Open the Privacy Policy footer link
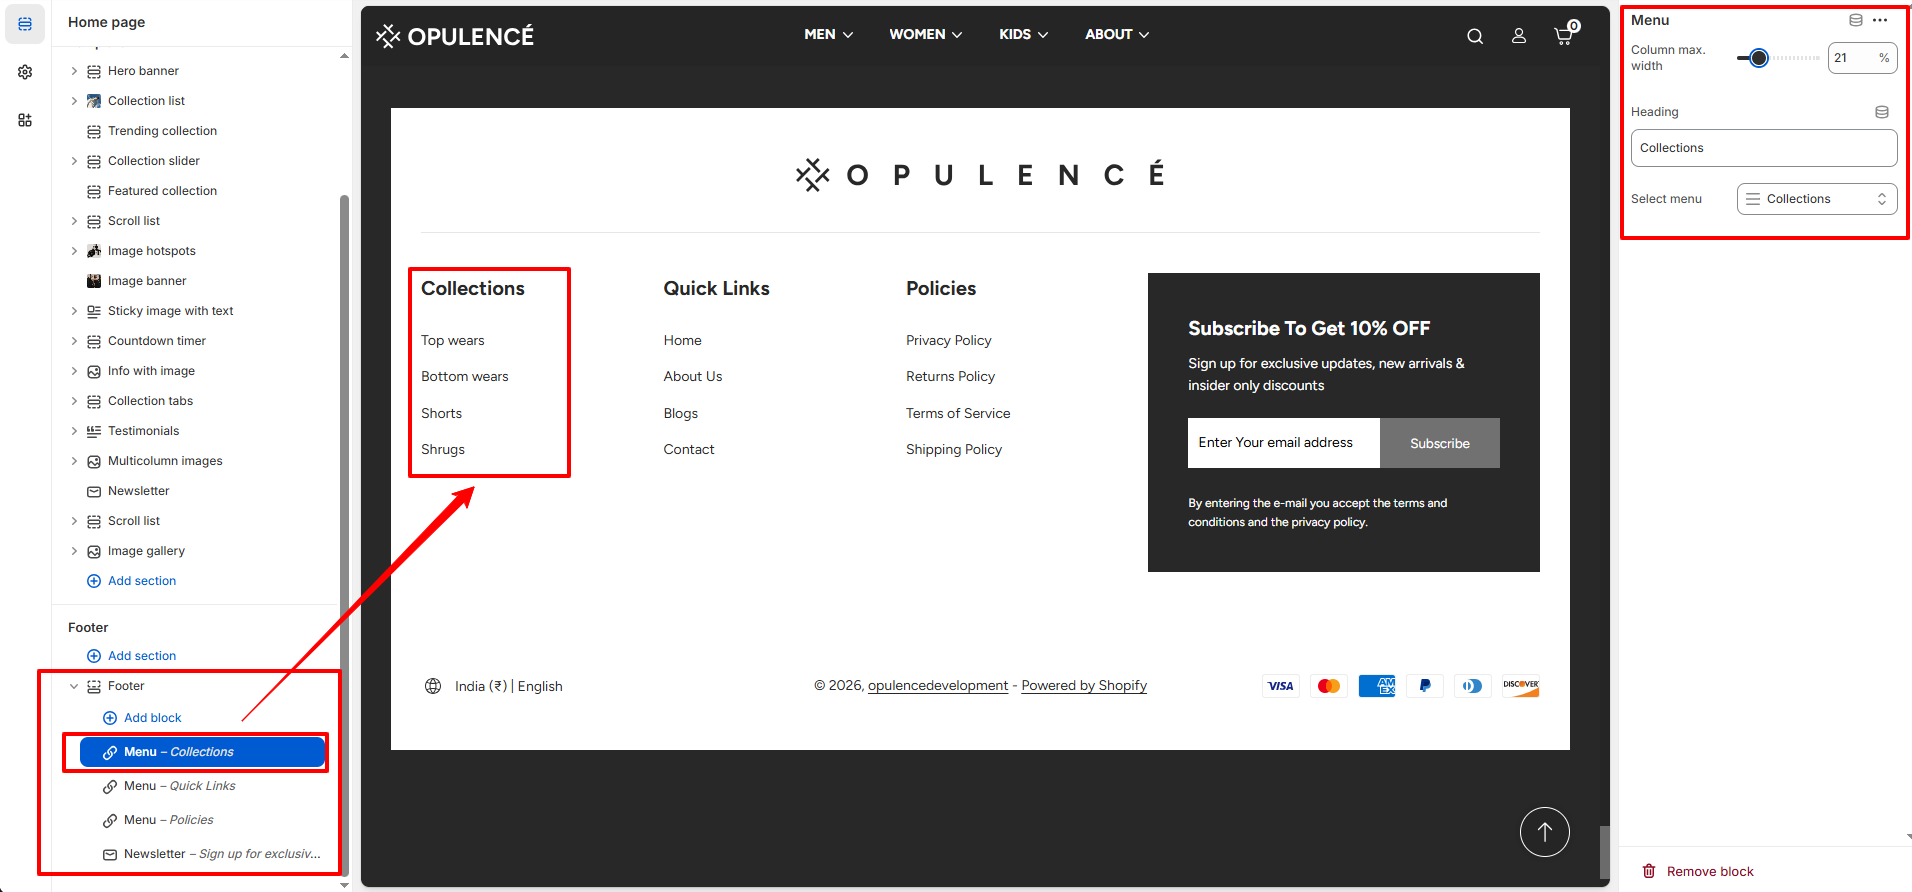The image size is (1912, 892). (949, 340)
